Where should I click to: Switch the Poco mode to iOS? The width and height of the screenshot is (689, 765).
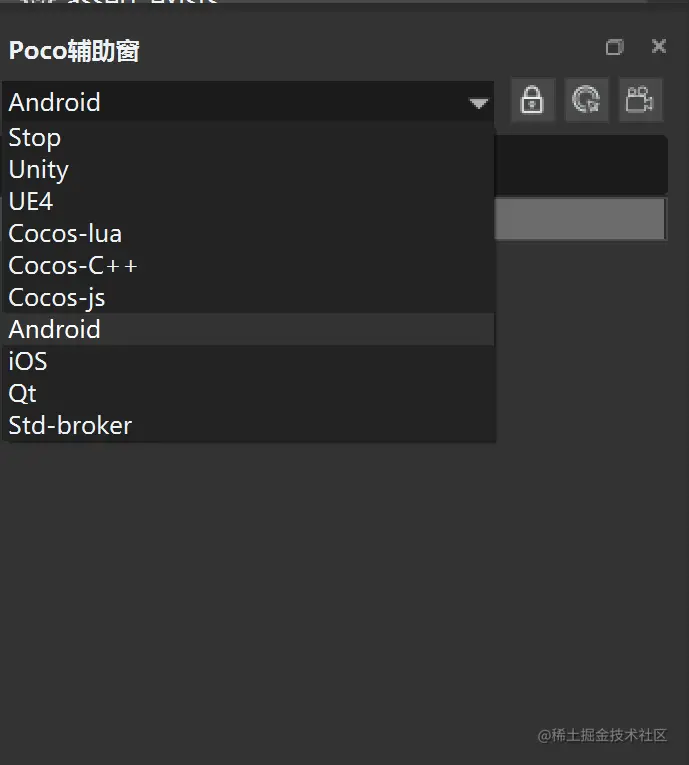point(28,362)
